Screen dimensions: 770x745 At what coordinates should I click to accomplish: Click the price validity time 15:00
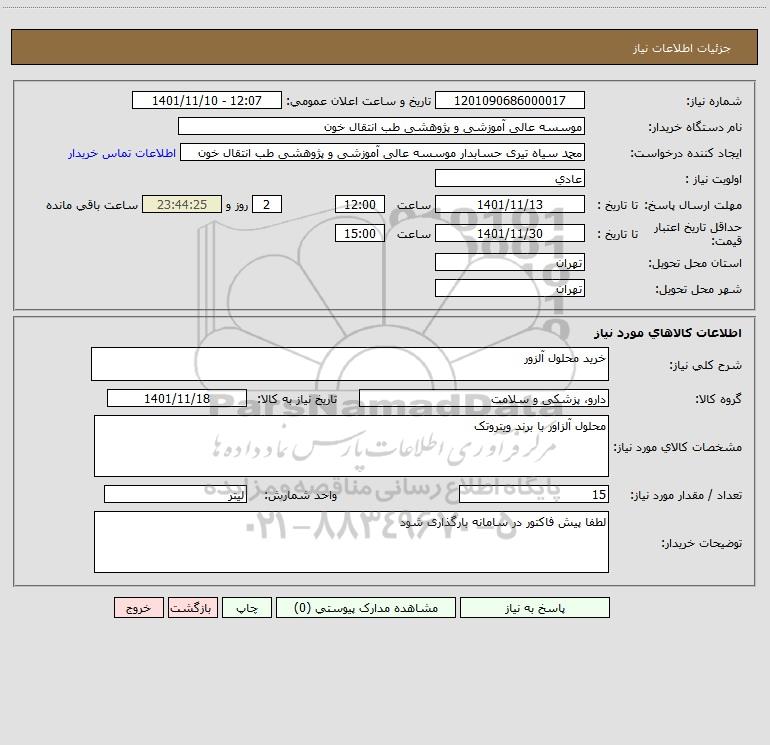pyautogui.click(x=359, y=233)
